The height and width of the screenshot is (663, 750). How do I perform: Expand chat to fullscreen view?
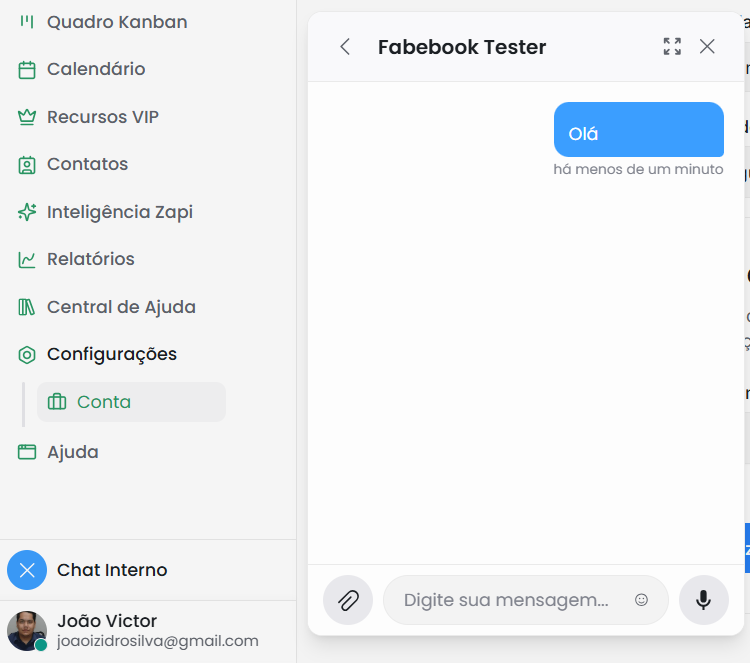pos(672,46)
